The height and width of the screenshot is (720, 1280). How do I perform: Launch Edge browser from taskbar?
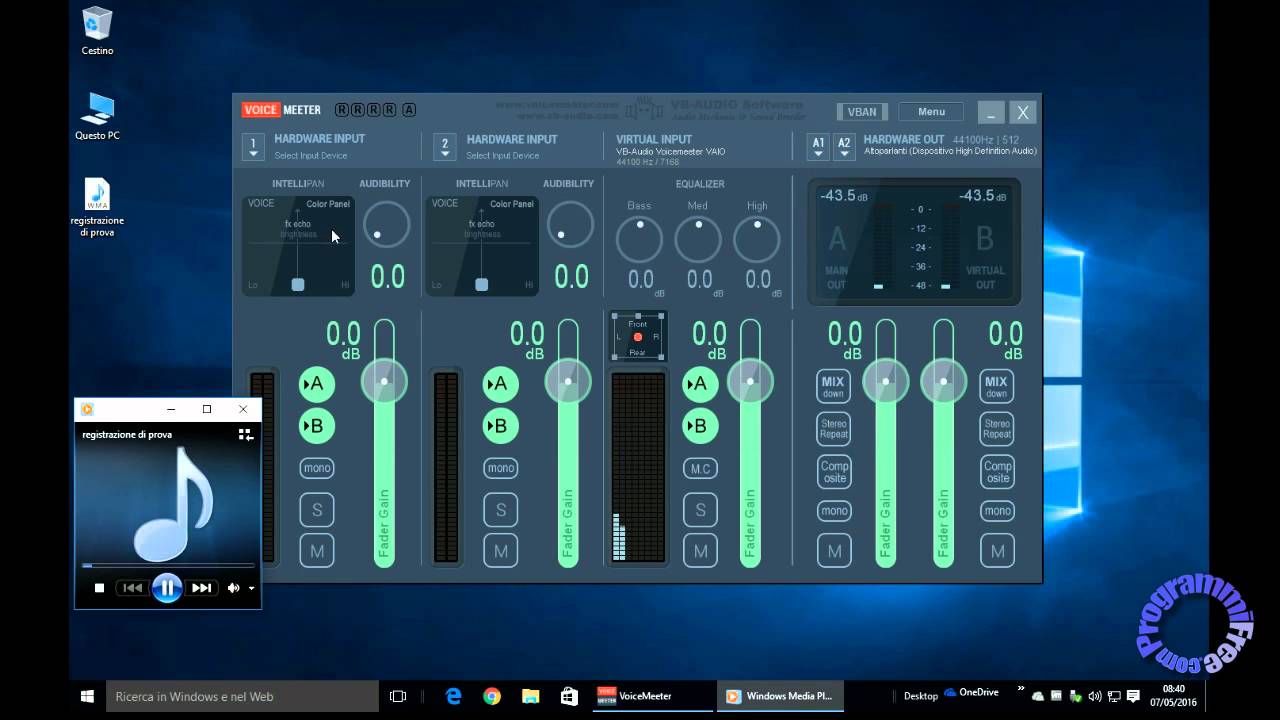[x=453, y=696]
